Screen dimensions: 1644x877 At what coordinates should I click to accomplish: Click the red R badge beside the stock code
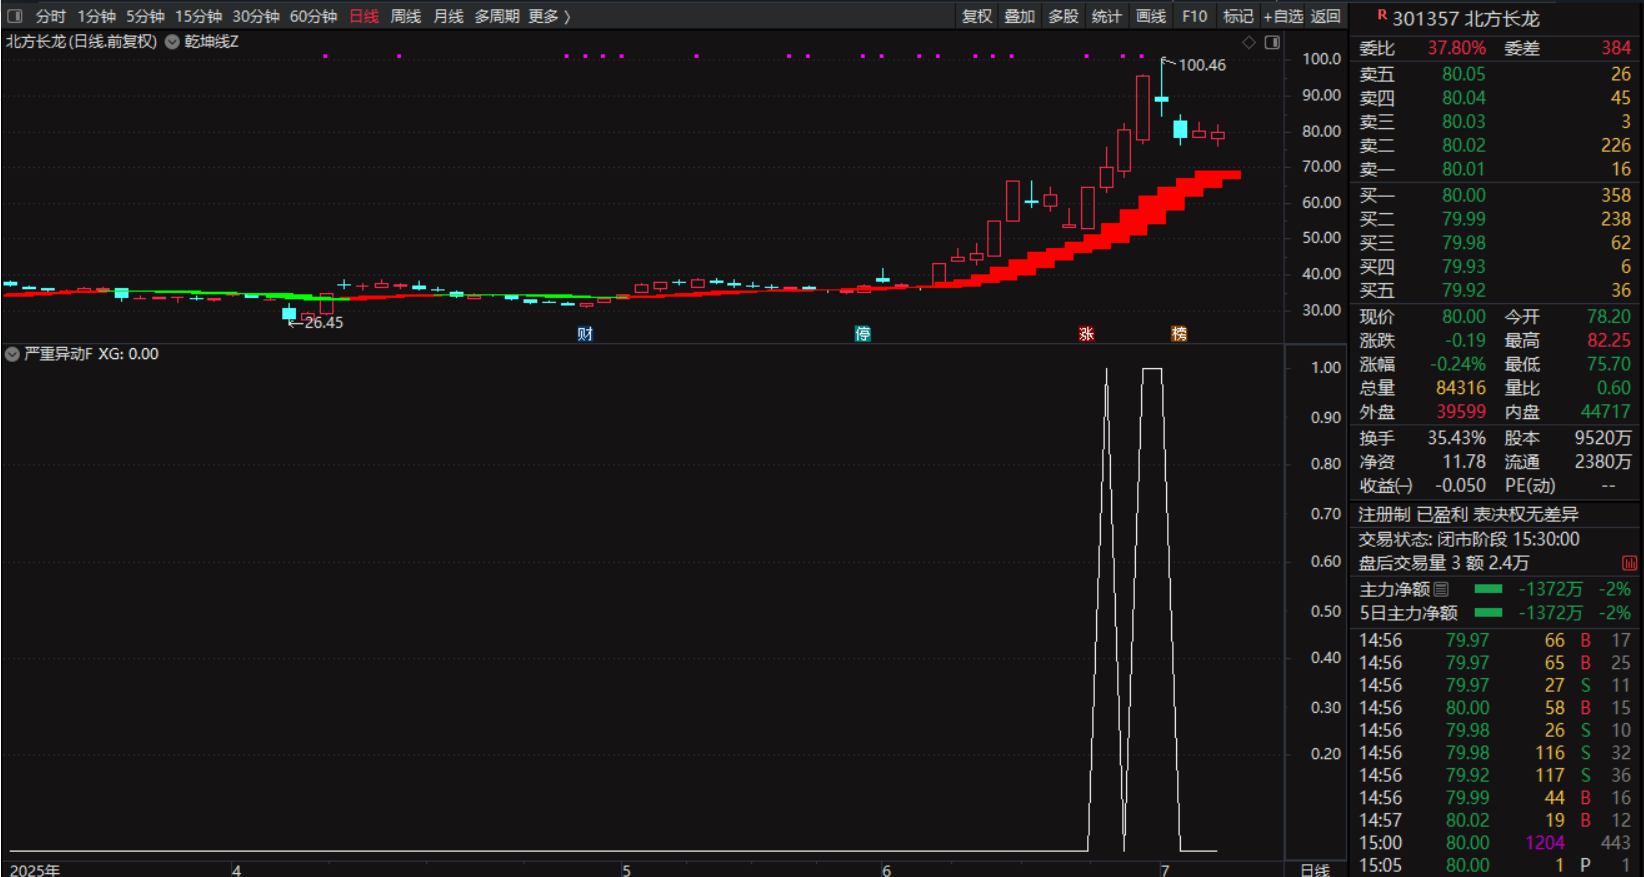(1382, 15)
